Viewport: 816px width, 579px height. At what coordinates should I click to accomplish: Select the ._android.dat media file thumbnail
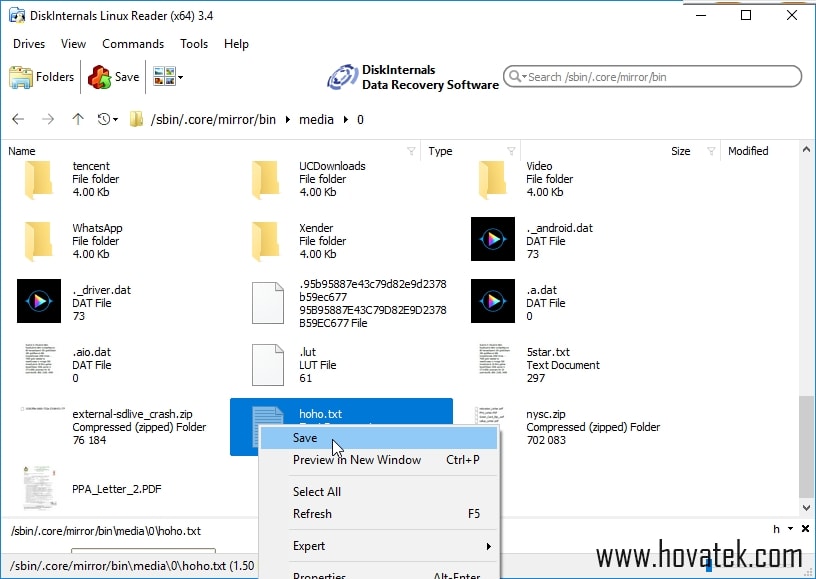(492, 240)
